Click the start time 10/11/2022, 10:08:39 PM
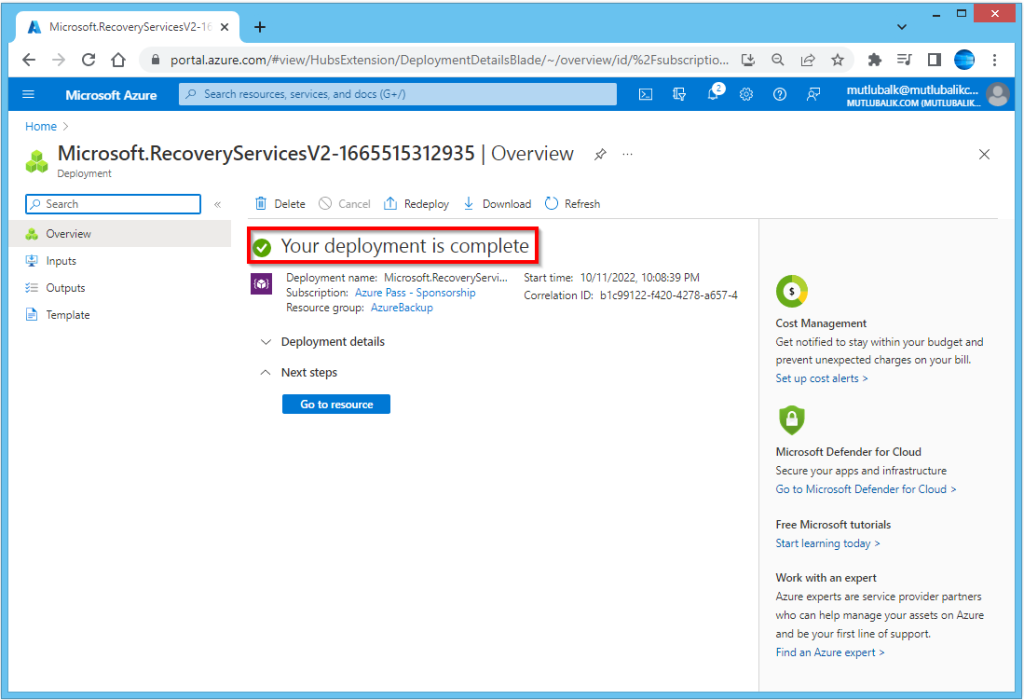Image resolution: width=1024 pixels, height=700 pixels. [639, 278]
